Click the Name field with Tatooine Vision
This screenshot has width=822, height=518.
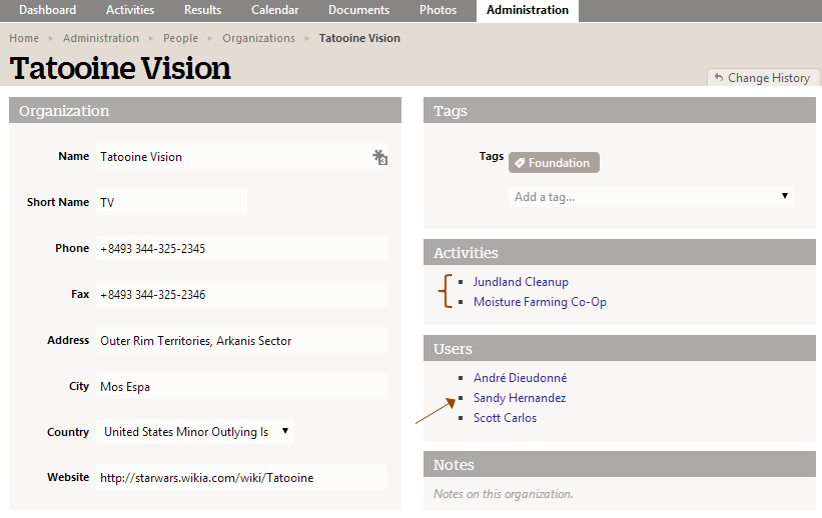(x=241, y=156)
